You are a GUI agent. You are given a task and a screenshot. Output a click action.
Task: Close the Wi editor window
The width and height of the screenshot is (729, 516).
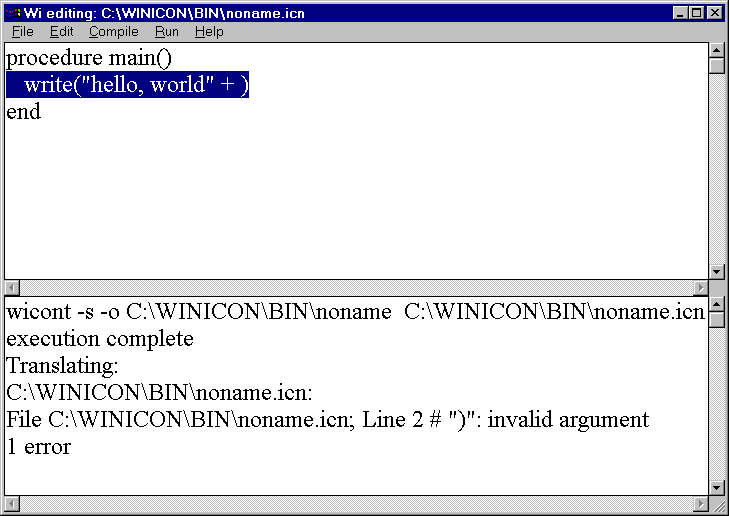point(714,13)
